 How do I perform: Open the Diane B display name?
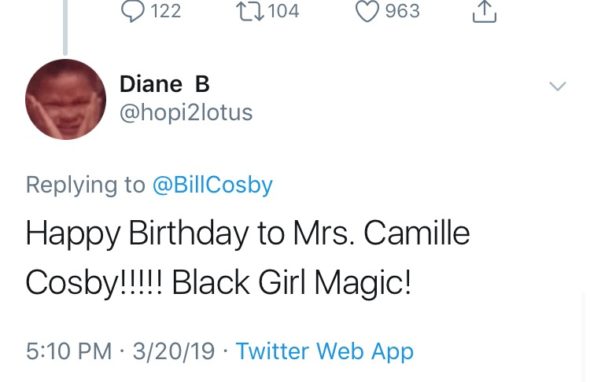(x=164, y=84)
